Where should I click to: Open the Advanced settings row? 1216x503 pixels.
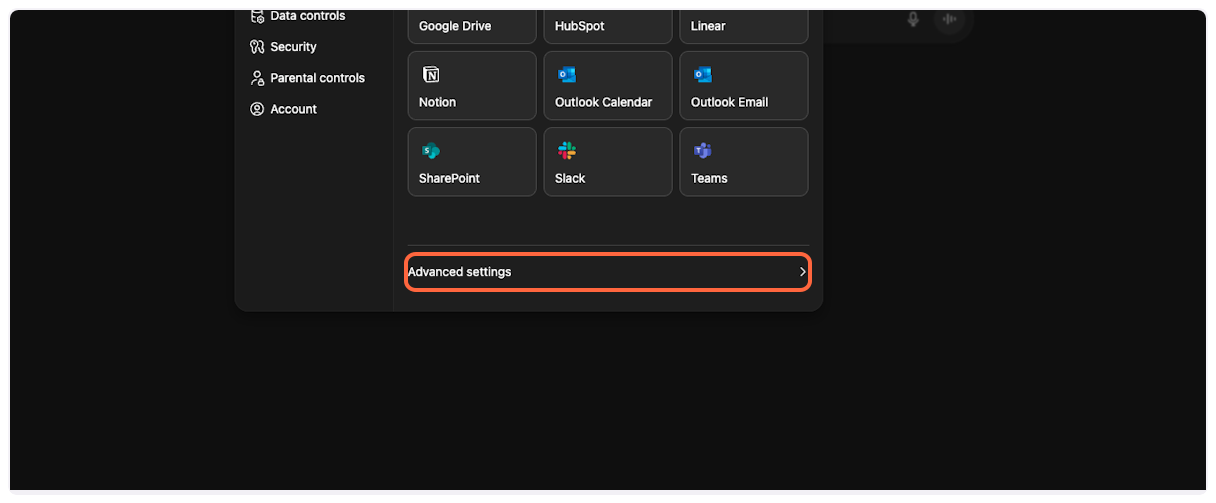[x=608, y=272]
